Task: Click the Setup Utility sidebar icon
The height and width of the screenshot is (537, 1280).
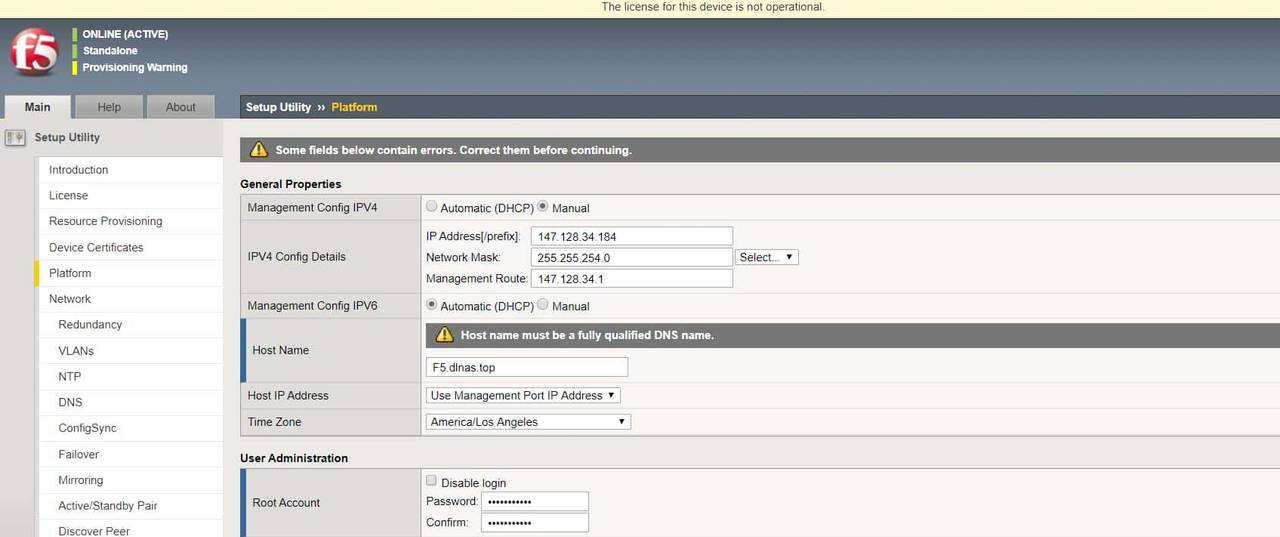Action: [15, 138]
